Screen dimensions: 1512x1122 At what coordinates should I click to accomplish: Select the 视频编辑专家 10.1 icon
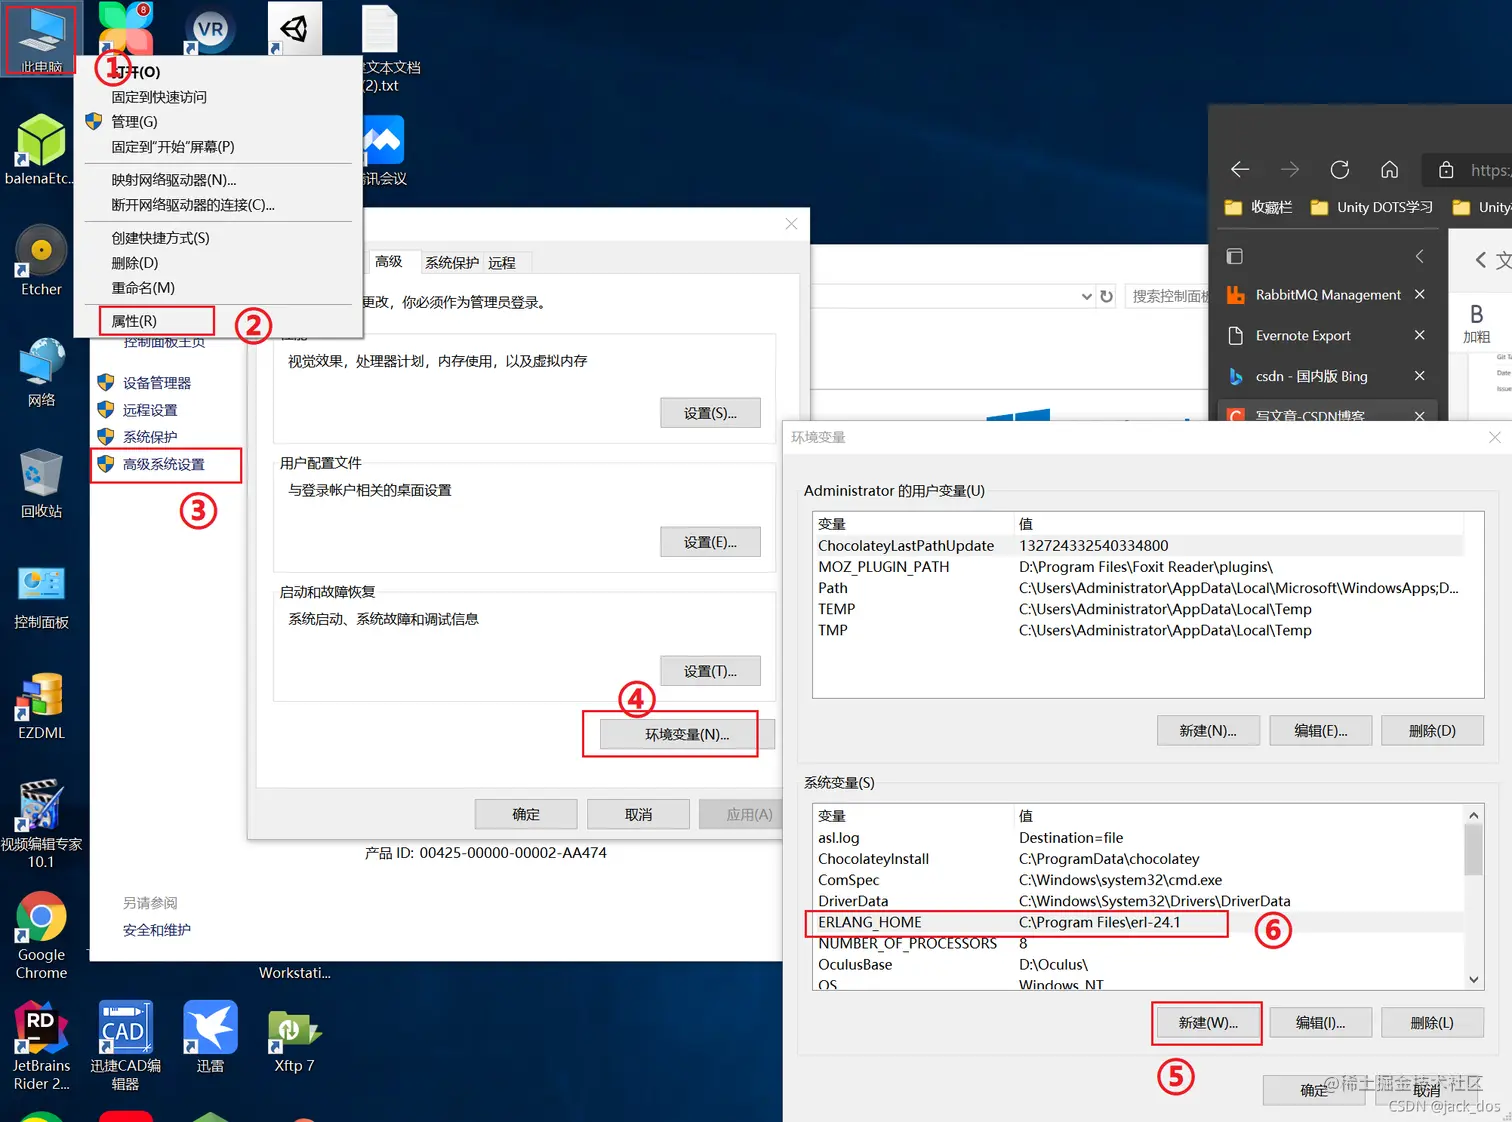click(41, 823)
